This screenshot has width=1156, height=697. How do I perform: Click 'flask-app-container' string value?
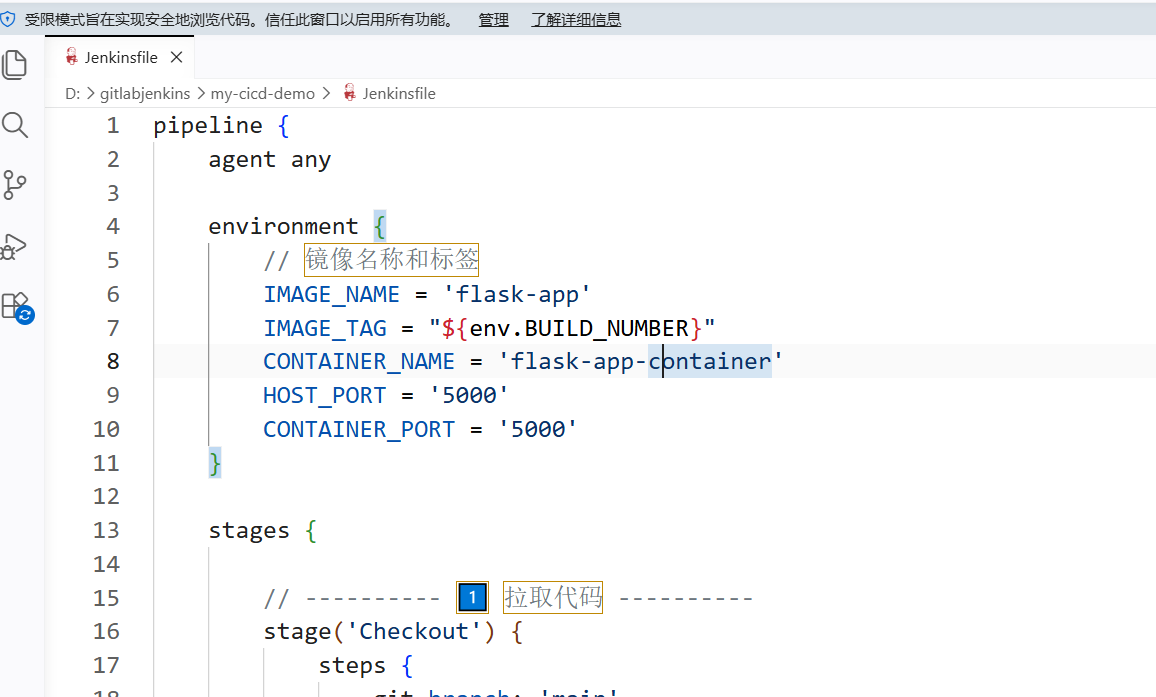641,361
